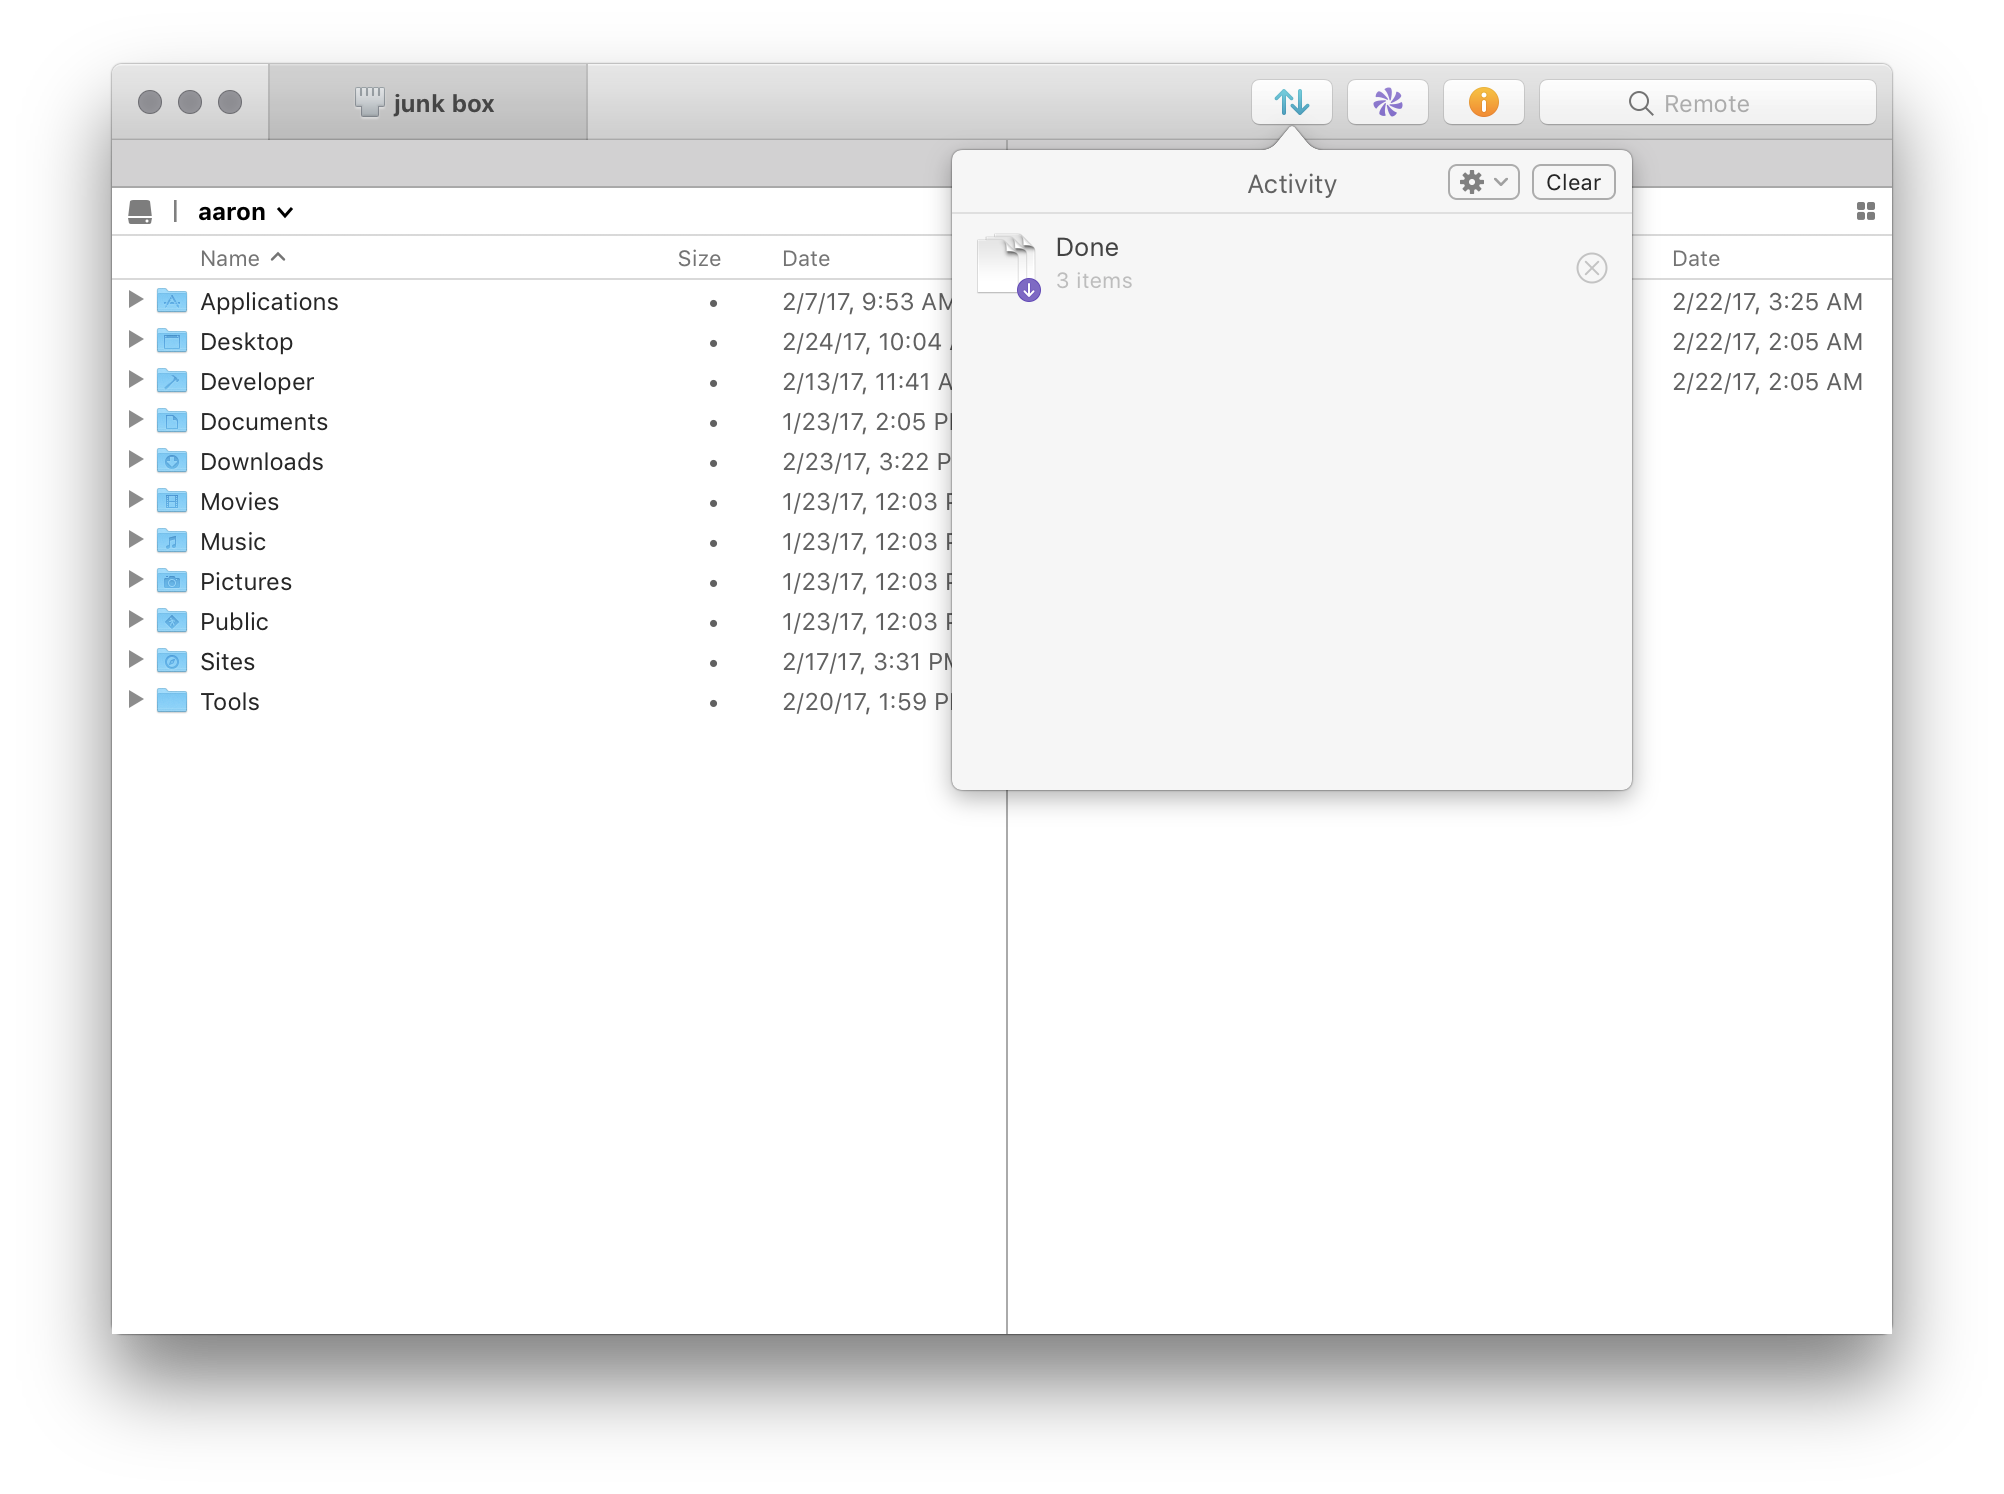2004x1494 pixels.
Task: Expand the Developer folder
Action: pos(136,380)
